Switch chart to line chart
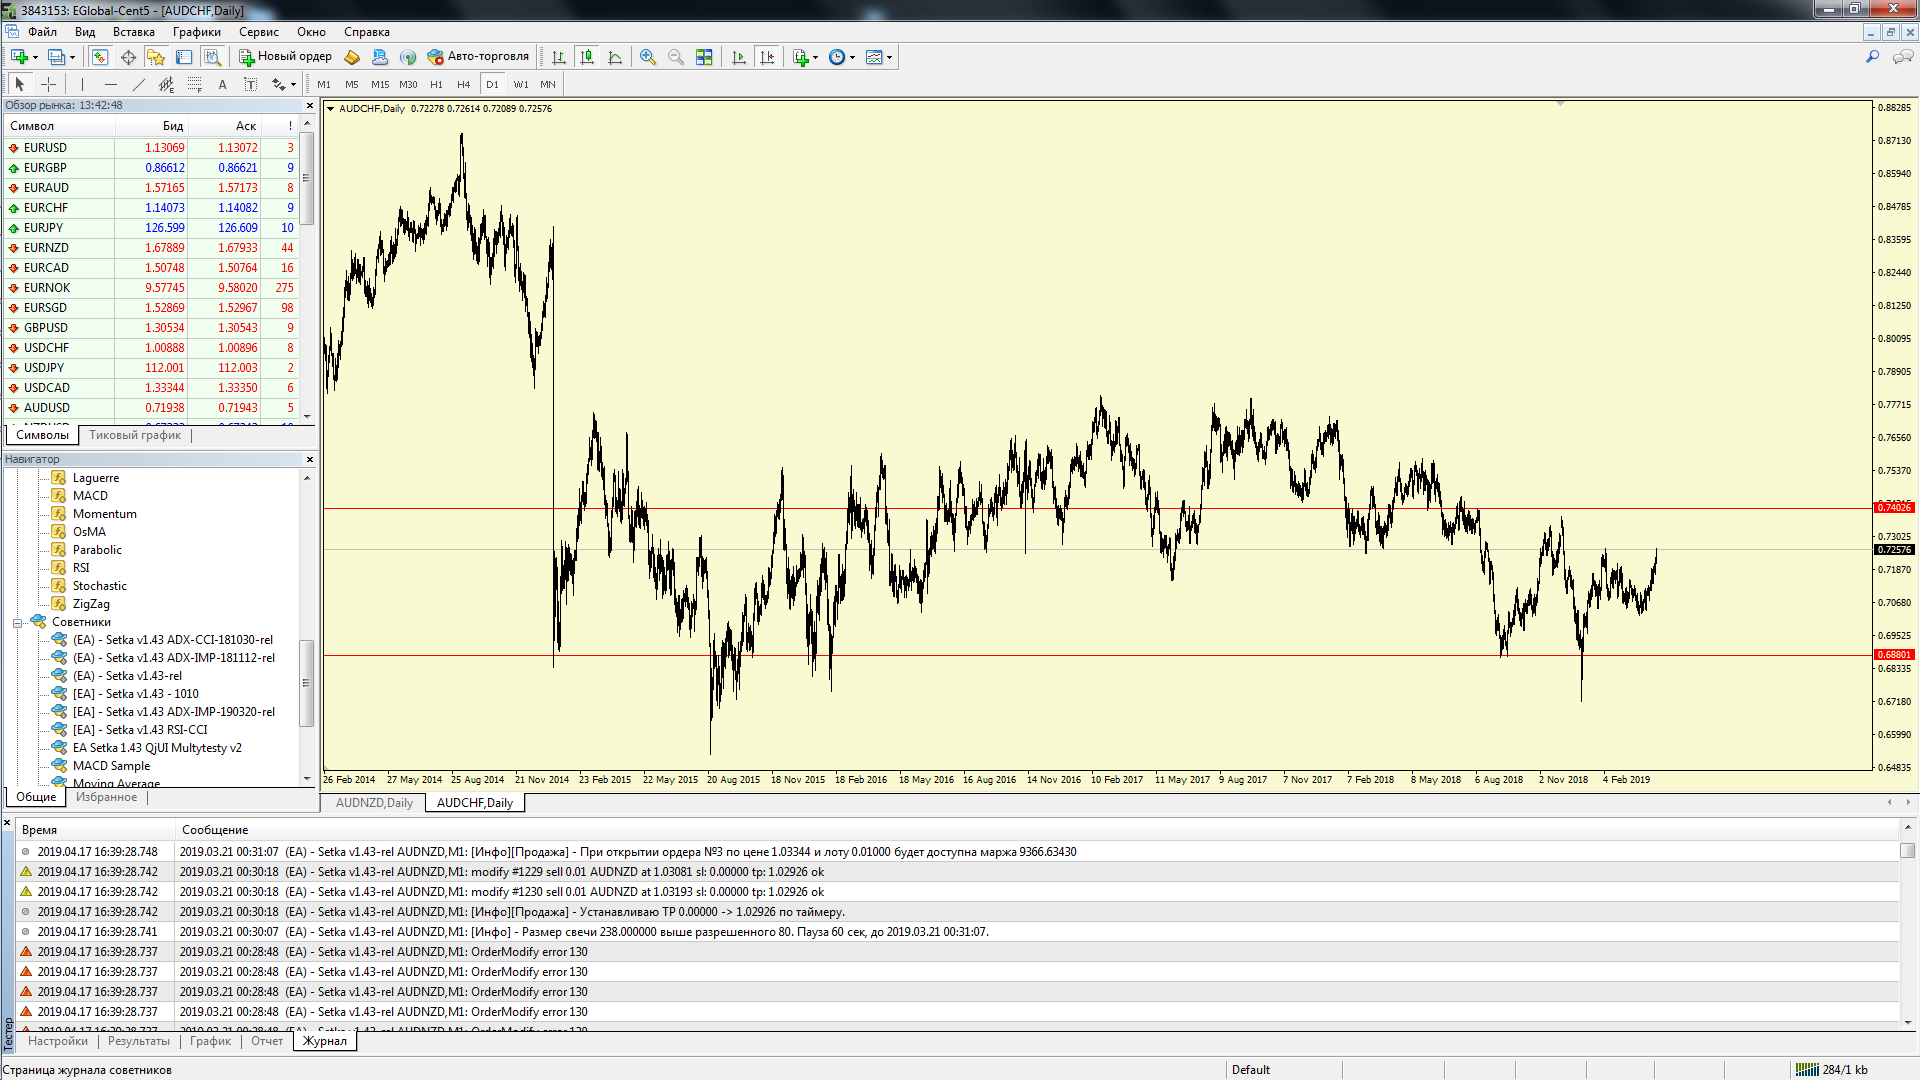Screen dimensions: 1920x1080 click(x=615, y=57)
